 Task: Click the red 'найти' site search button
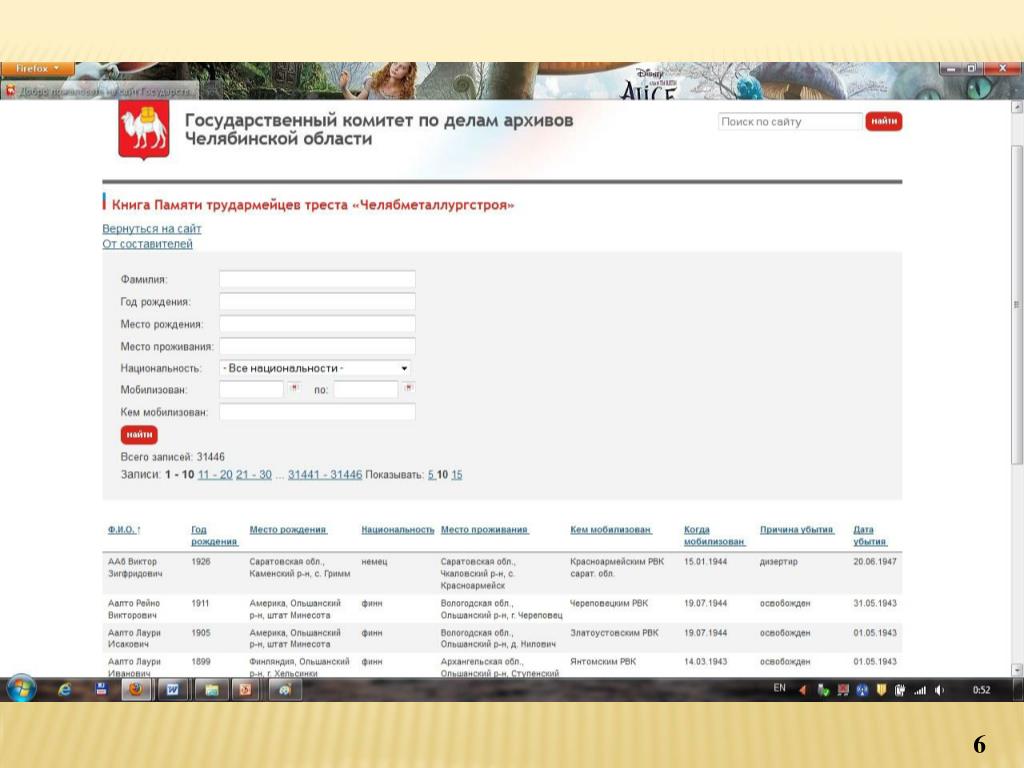pyautogui.click(x=884, y=121)
